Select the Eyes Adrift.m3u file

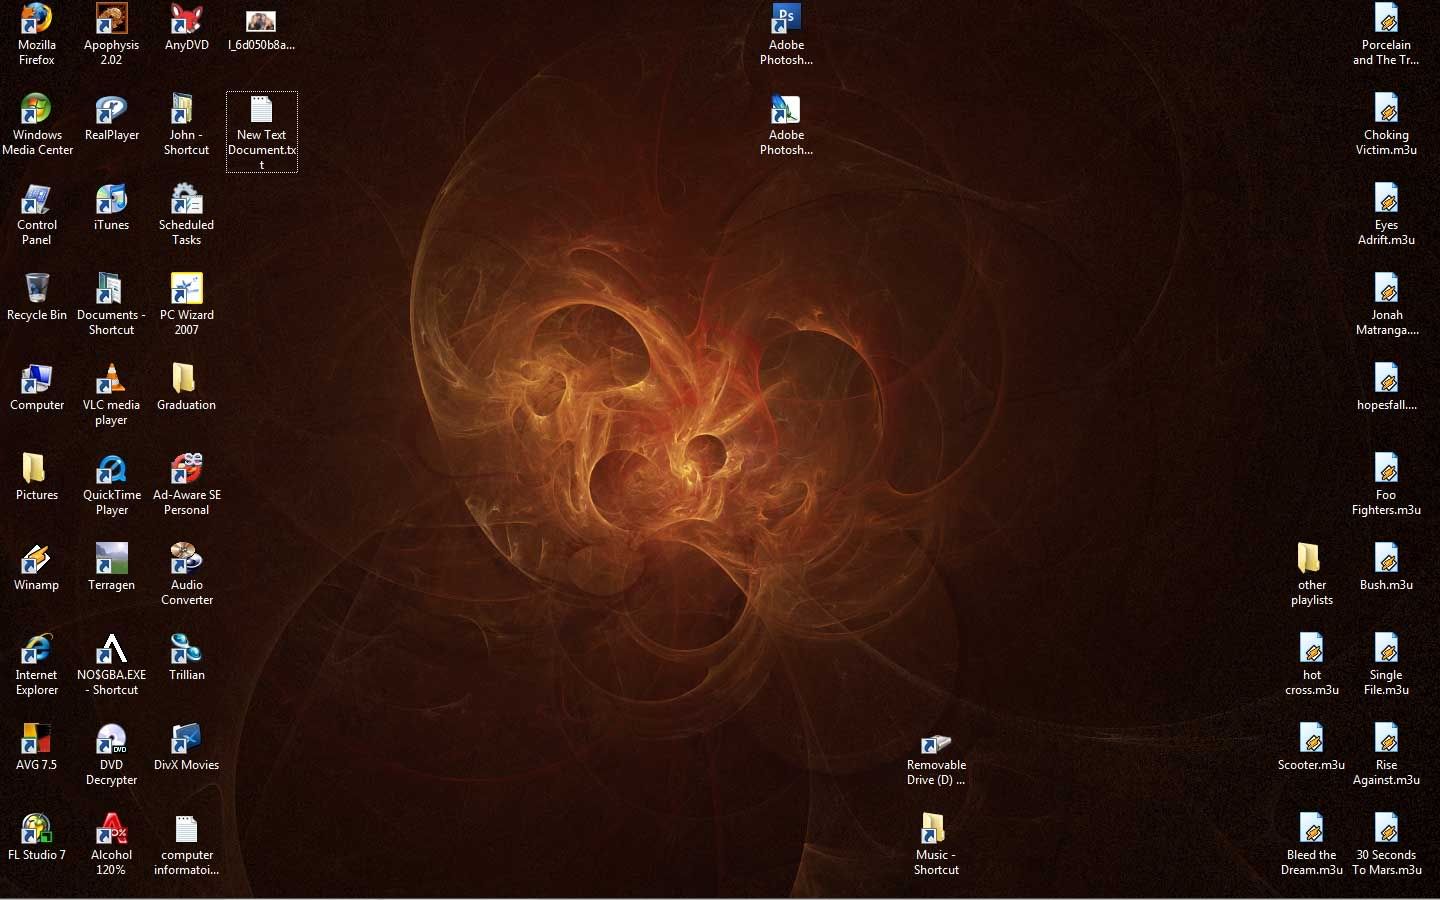[x=1386, y=199]
